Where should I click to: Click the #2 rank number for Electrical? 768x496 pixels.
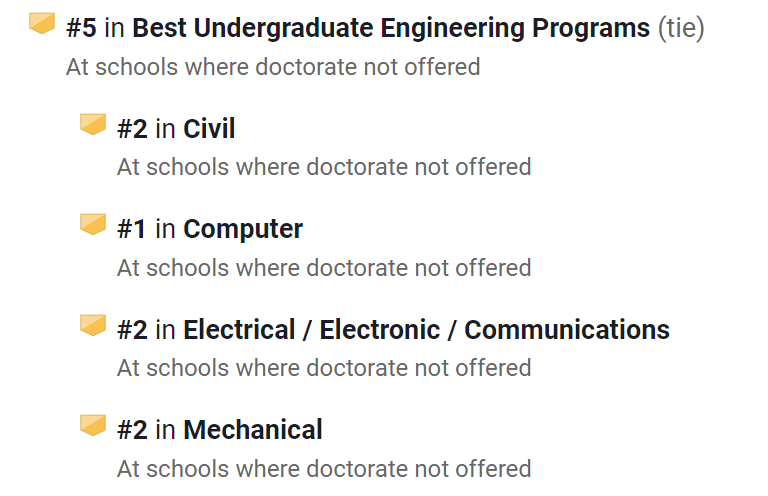(x=132, y=330)
